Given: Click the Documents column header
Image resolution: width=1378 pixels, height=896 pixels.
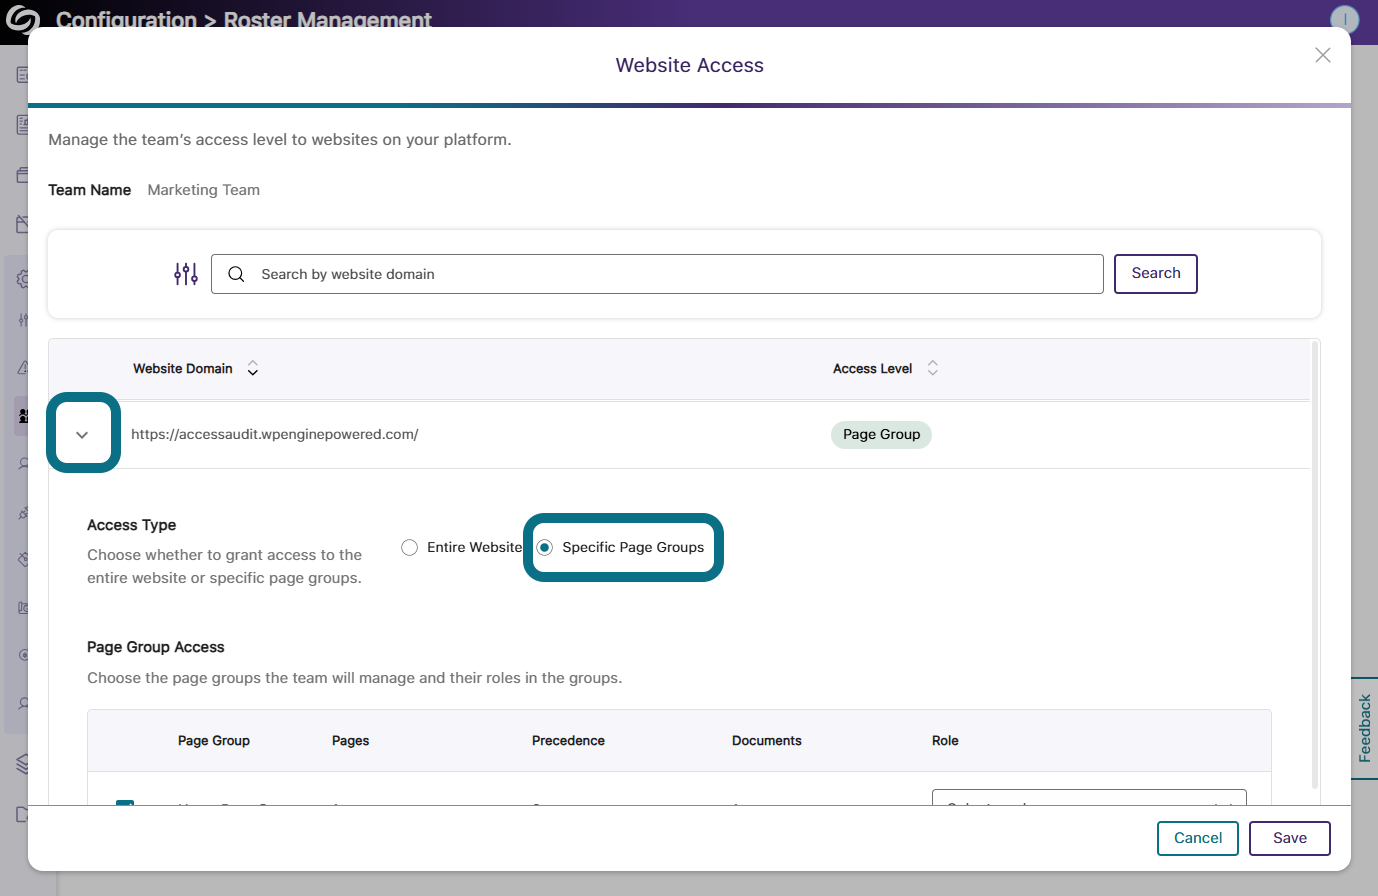Looking at the screenshot, I should click(767, 741).
